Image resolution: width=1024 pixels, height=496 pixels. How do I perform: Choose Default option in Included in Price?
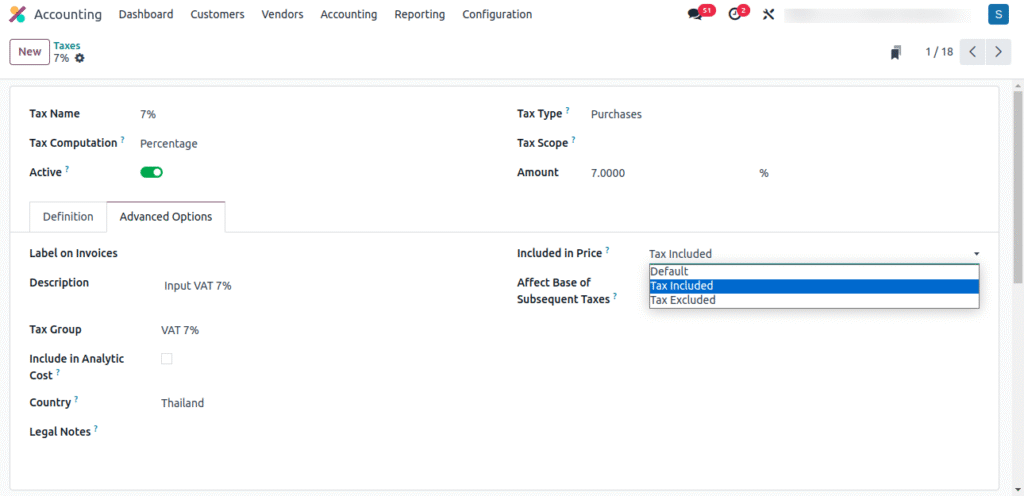(669, 271)
